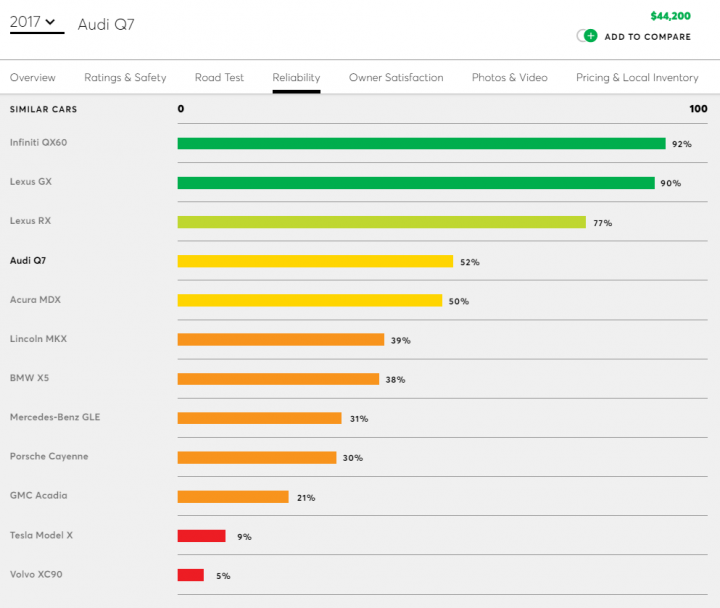
Task: Click the 9% score value
Action: [x=244, y=537]
